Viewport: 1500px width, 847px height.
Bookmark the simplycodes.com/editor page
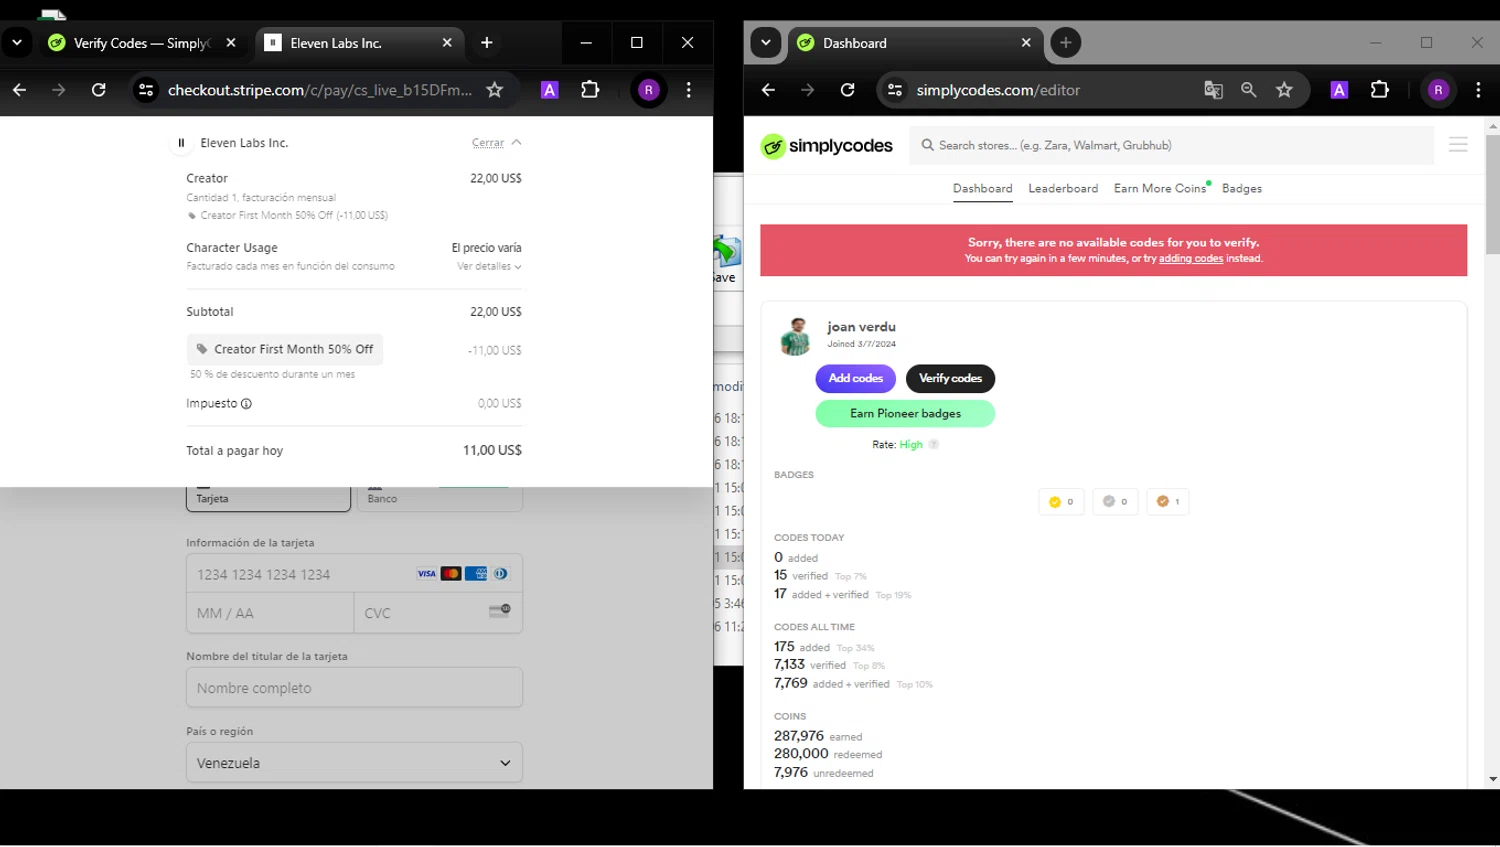(1284, 90)
